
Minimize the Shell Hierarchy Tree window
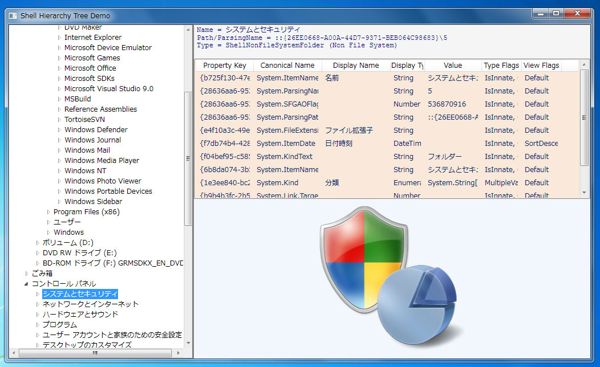point(541,13)
